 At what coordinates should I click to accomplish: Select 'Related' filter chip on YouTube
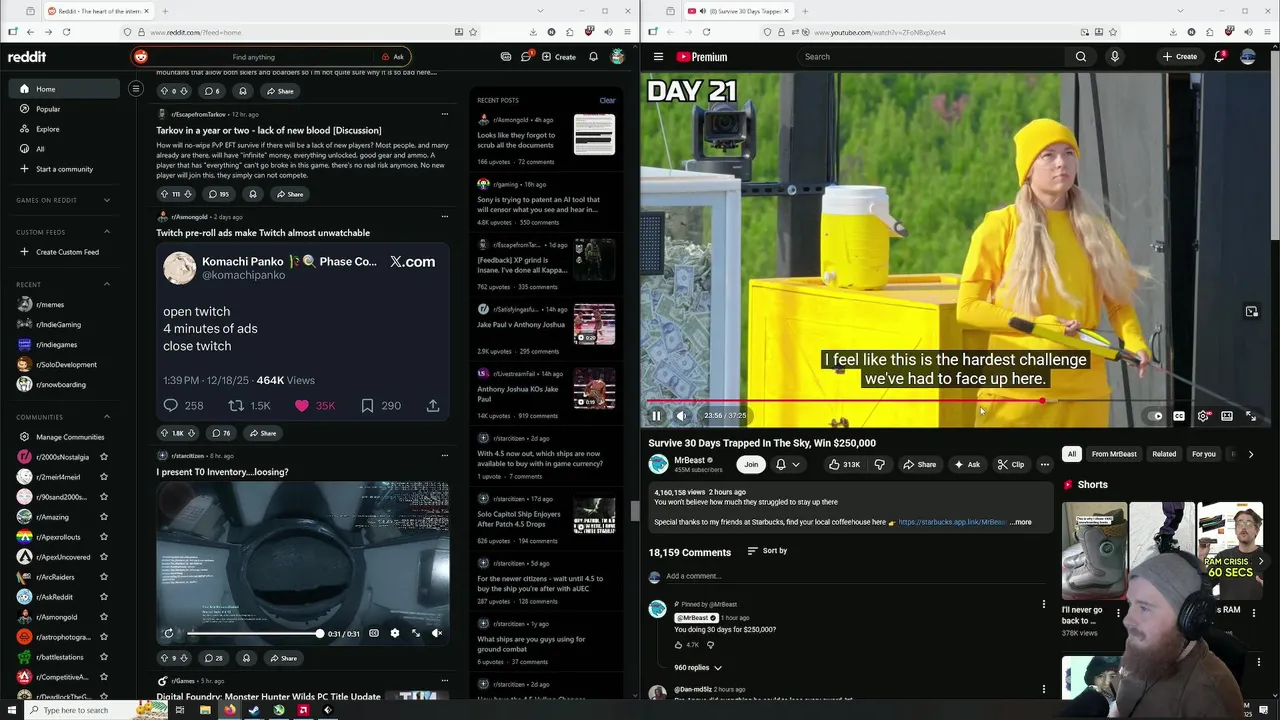click(1164, 454)
